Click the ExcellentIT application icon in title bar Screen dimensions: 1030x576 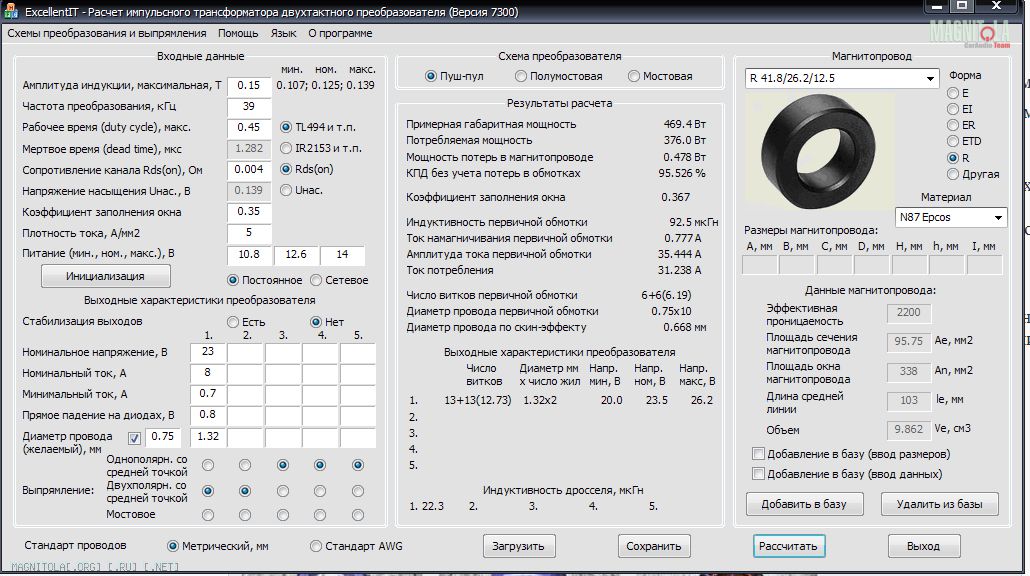tap(11, 11)
